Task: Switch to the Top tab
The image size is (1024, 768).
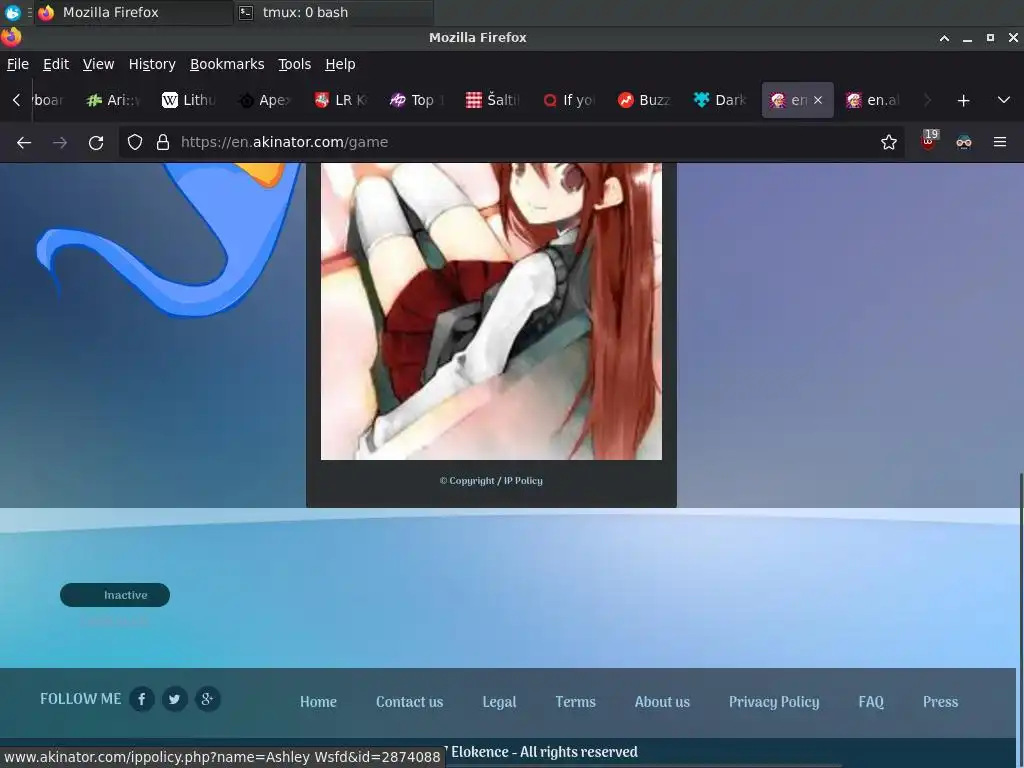Action: click(x=417, y=100)
